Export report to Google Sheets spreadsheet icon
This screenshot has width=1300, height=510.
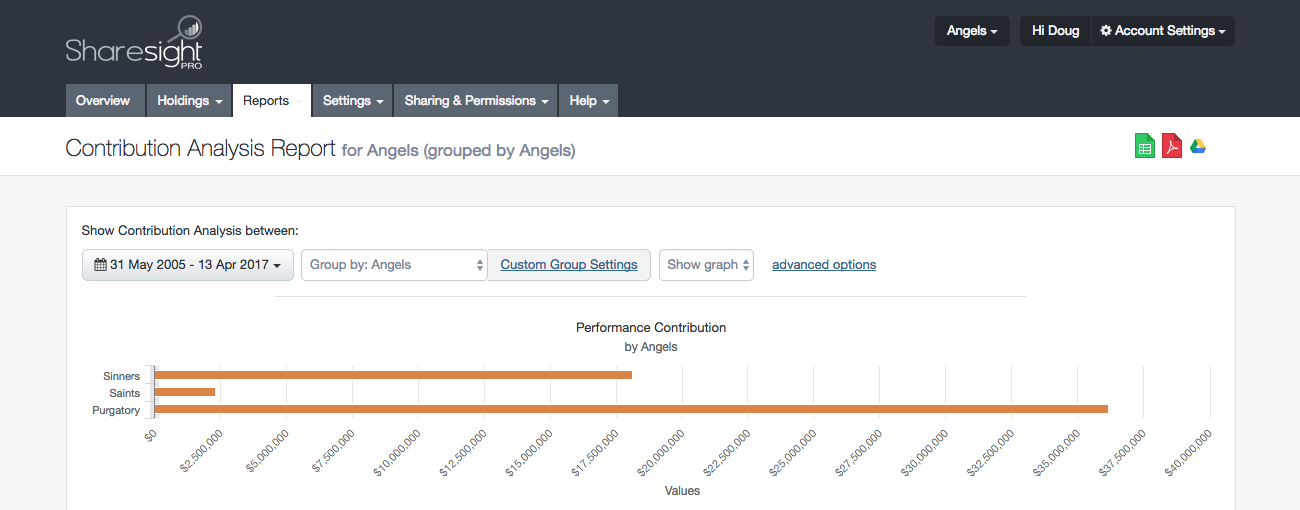pyautogui.click(x=1145, y=146)
